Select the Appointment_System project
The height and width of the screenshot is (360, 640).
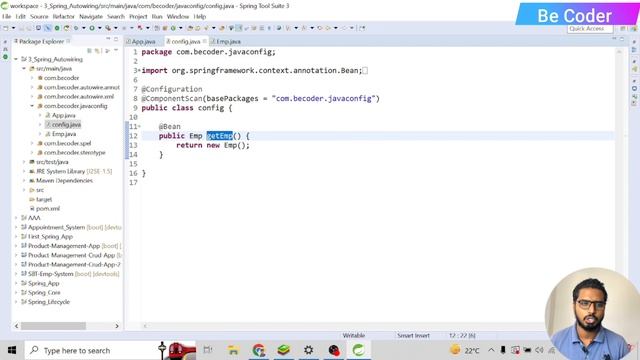56,227
